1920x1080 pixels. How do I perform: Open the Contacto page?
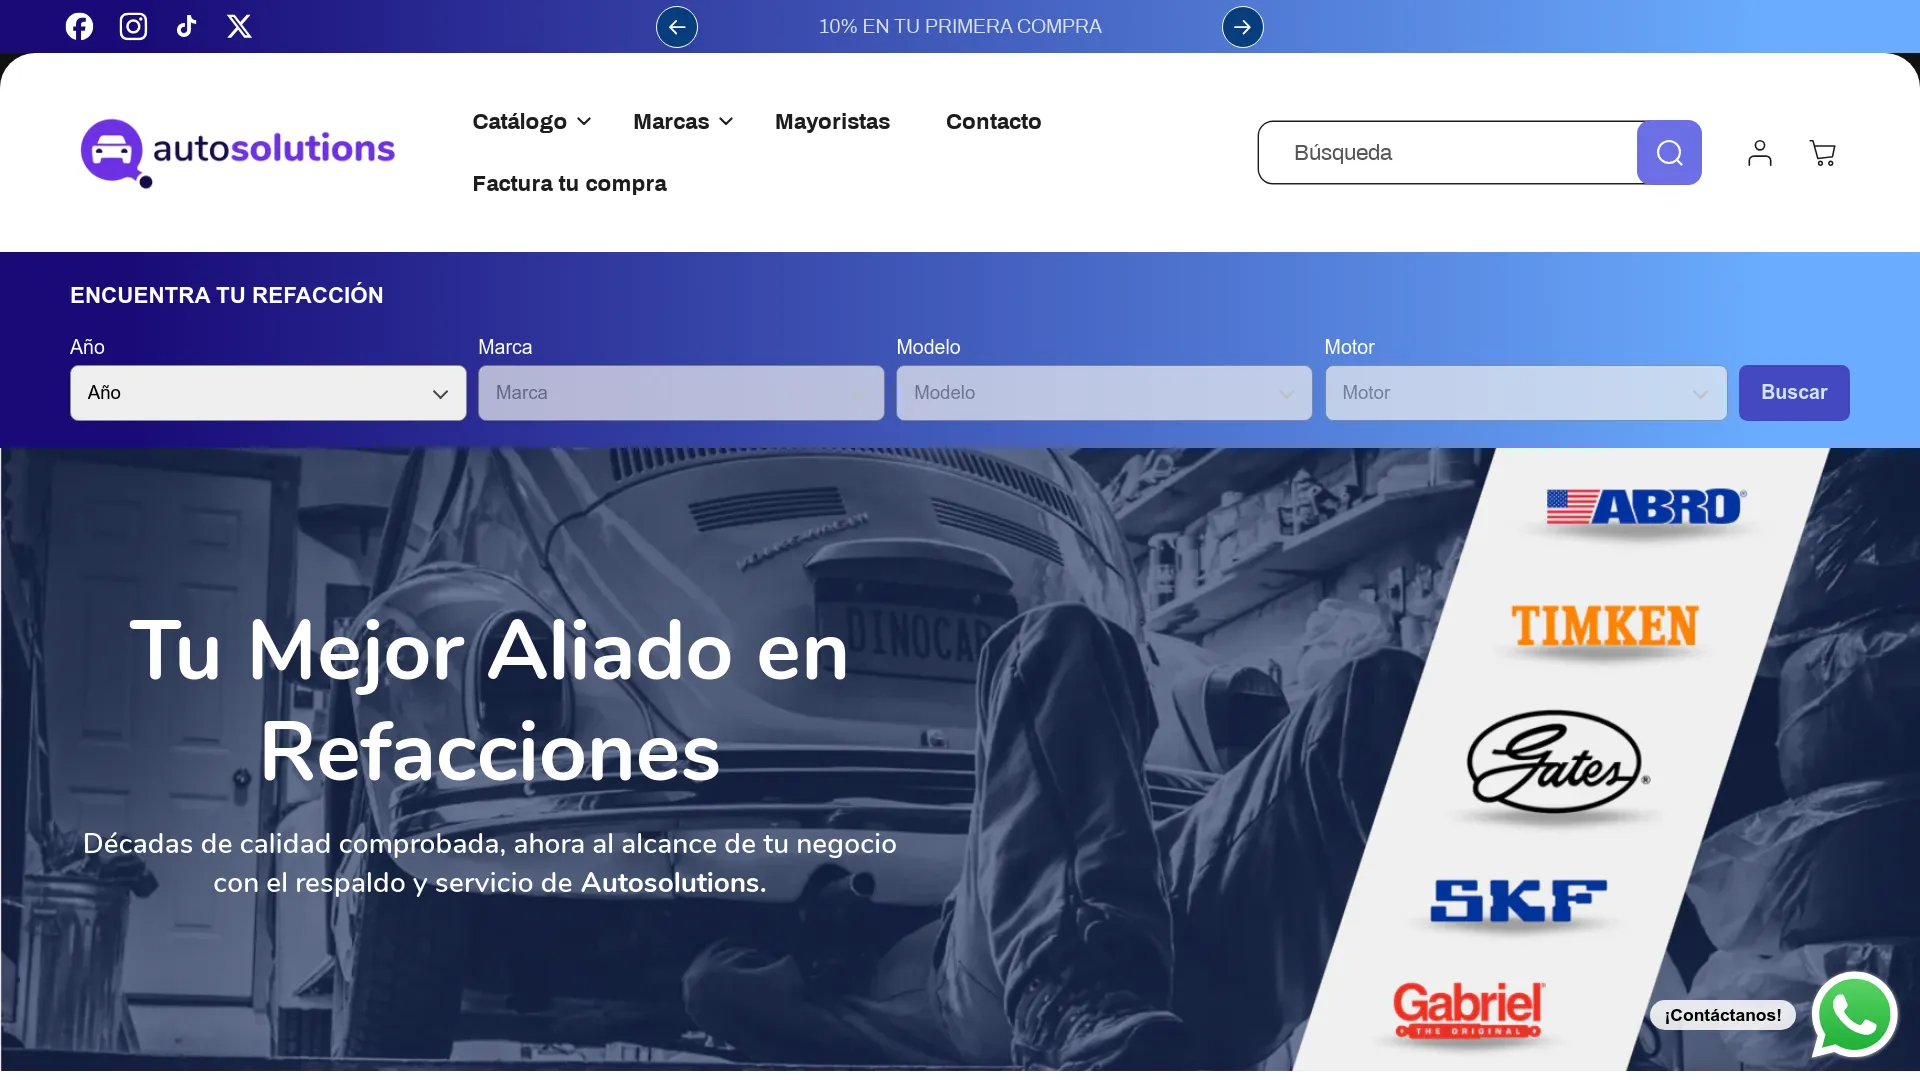(x=992, y=121)
